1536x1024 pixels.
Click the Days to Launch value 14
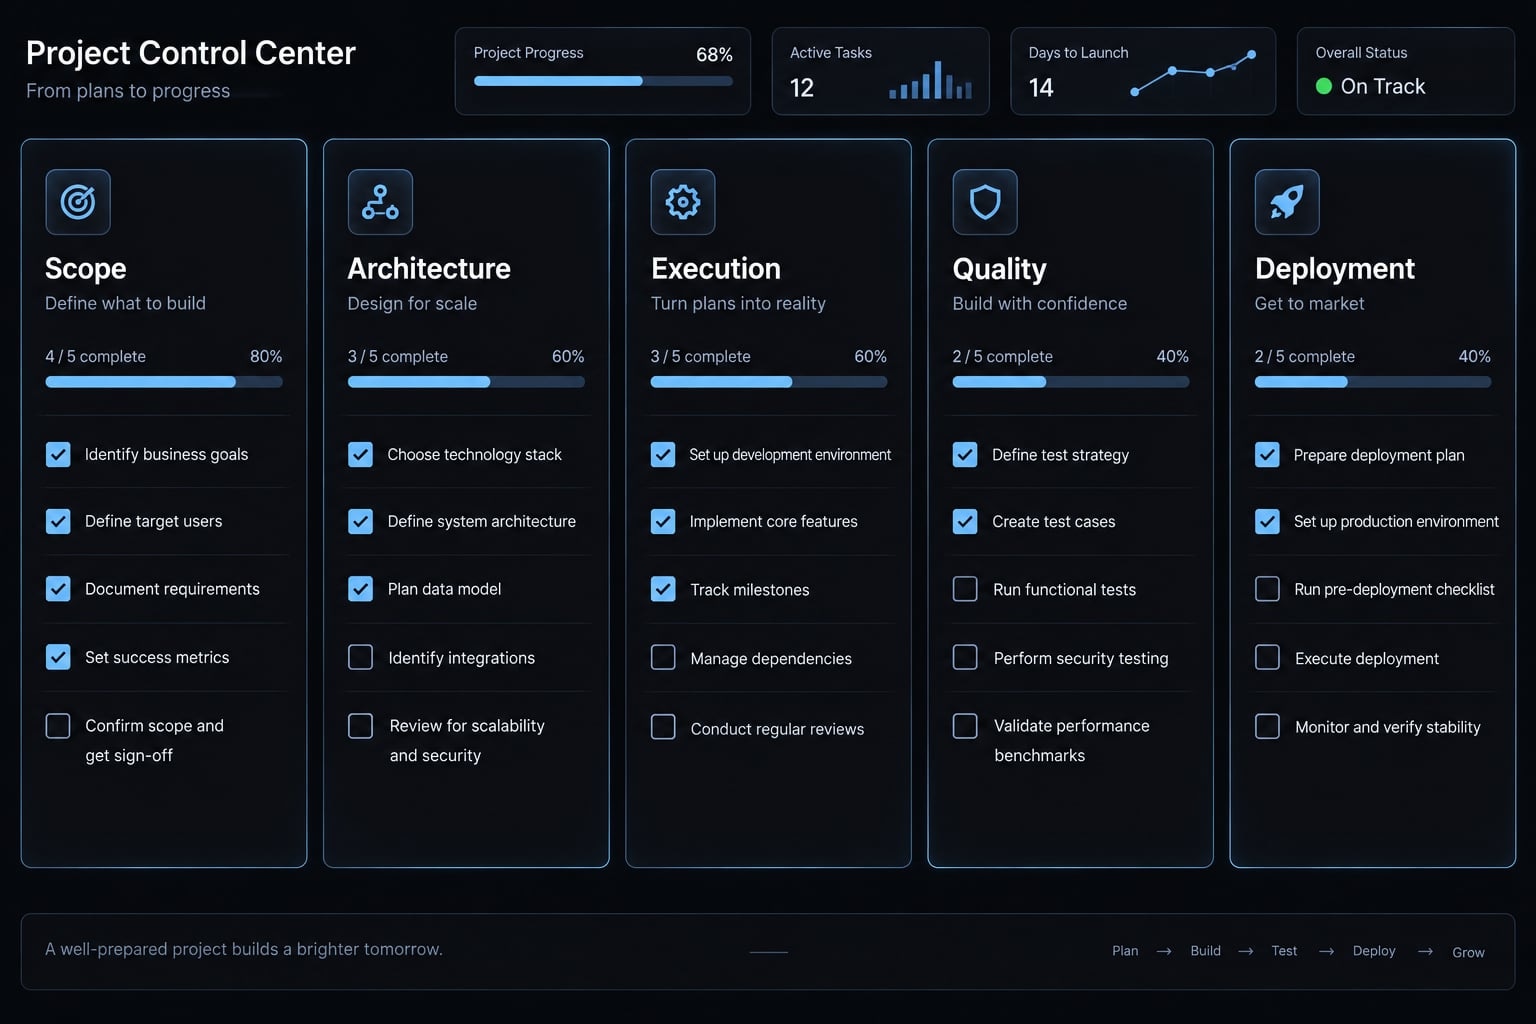pyautogui.click(x=1041, y=88)
